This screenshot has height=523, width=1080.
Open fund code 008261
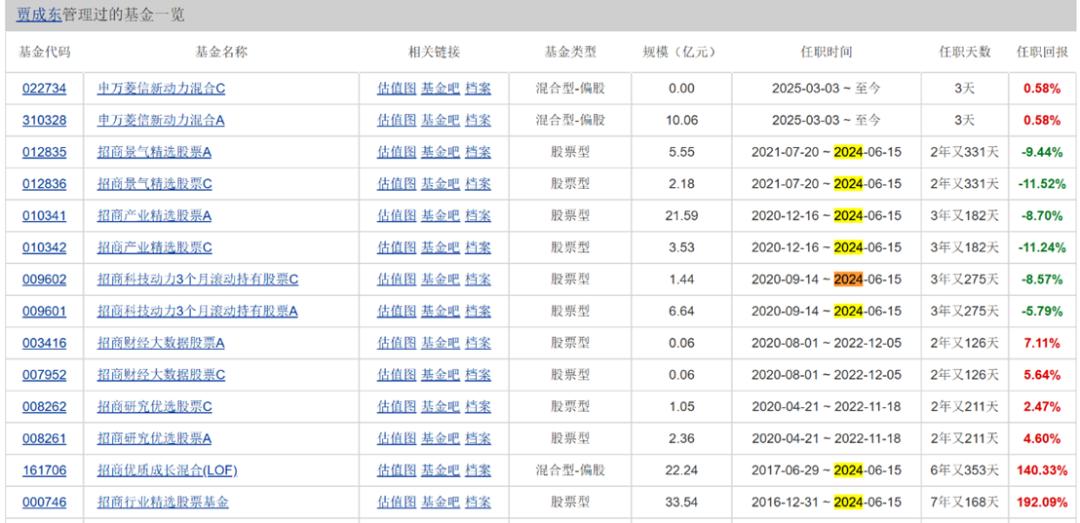[x=44, y=438]
